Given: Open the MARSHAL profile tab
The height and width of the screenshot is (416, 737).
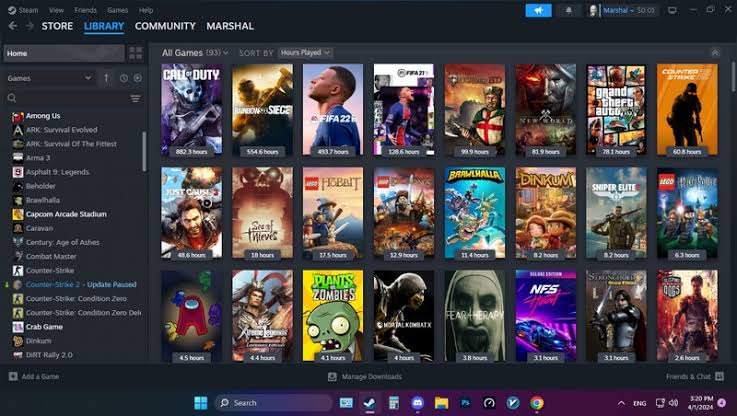Looking at the screenshot, I should (x=230, y=26).
